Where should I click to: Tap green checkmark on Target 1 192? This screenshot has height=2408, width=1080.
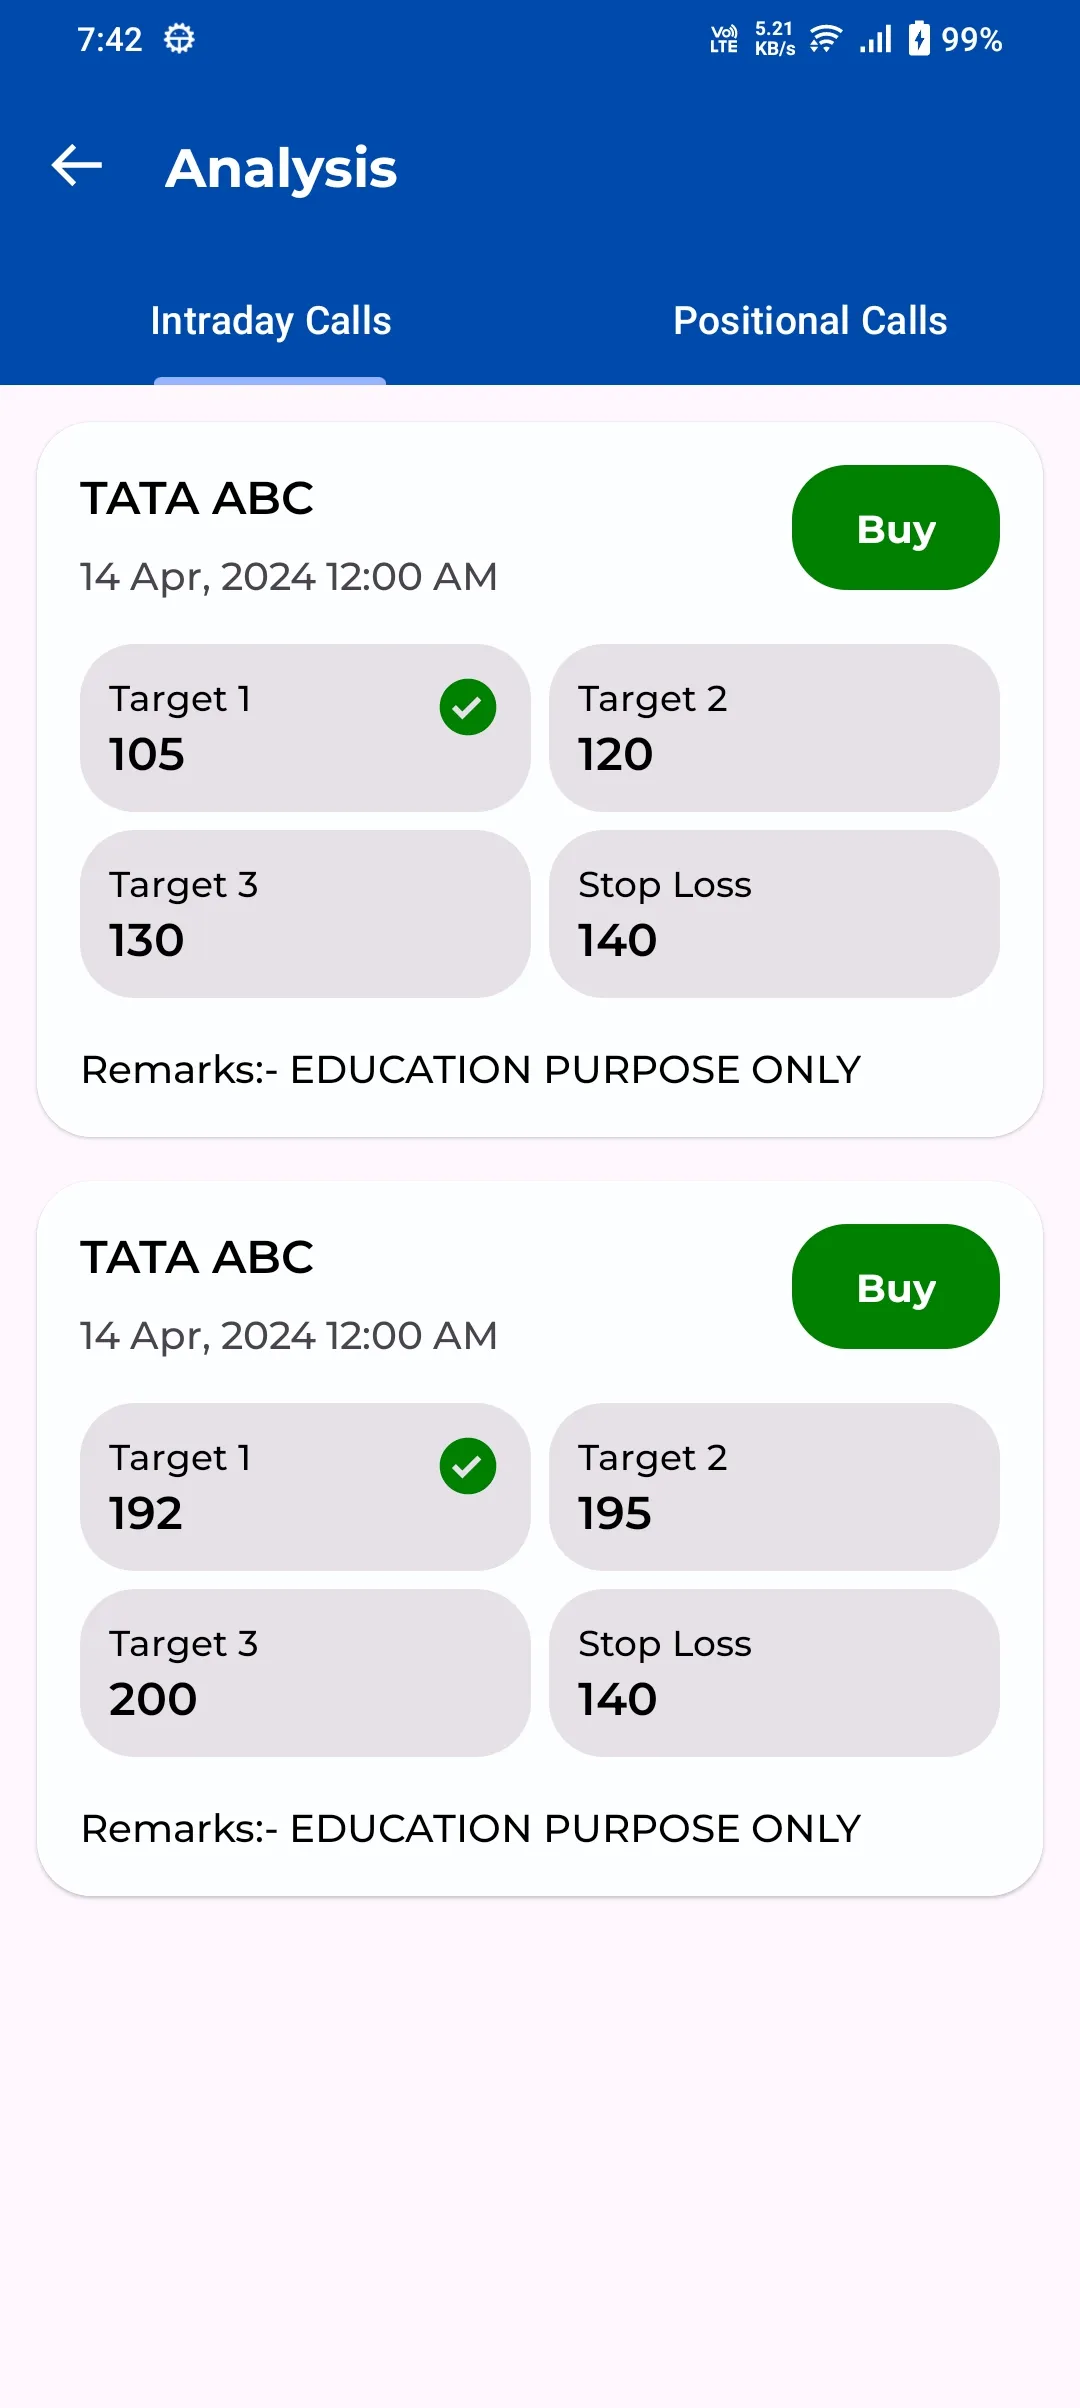468,1466
